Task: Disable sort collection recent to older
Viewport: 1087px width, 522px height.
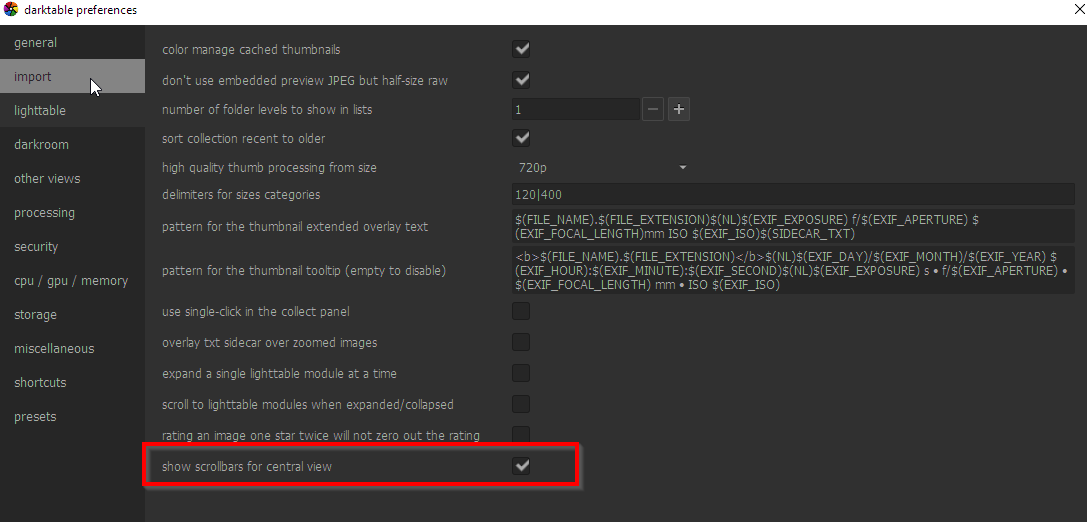Action: click(x=521, y=138)
